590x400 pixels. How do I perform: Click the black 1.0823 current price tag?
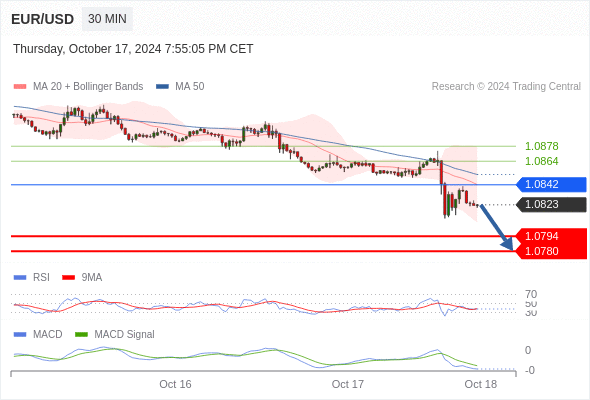pyautogui.click(x=551, y=204)
